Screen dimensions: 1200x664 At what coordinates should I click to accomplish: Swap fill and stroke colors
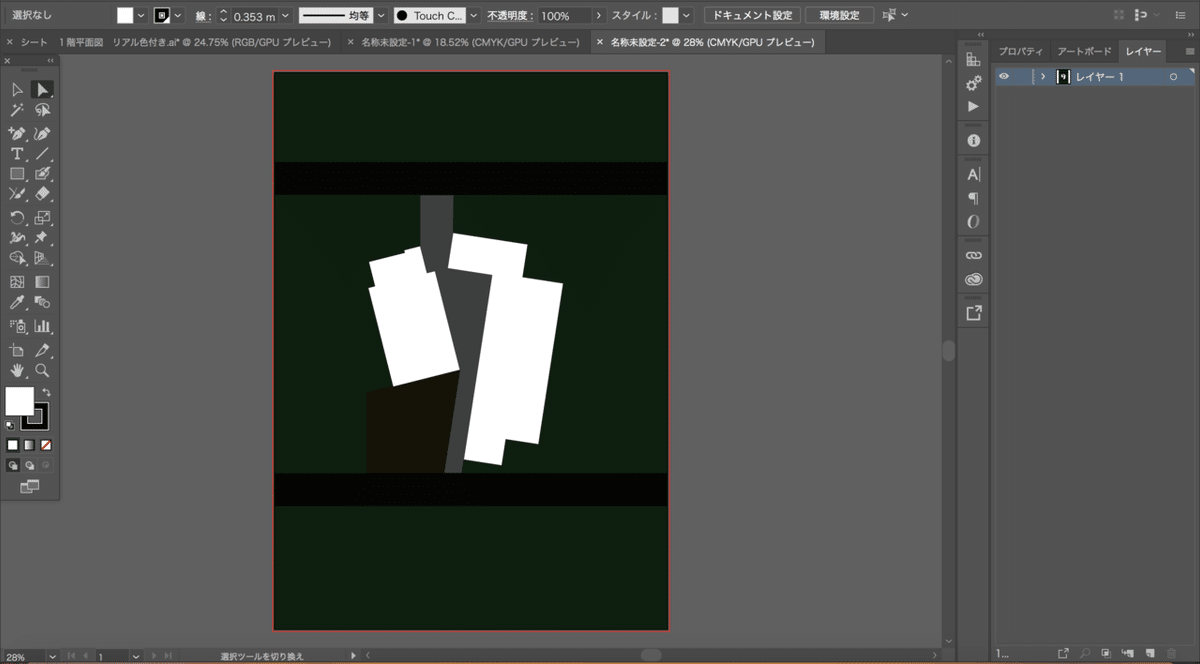tap(46, 392)
